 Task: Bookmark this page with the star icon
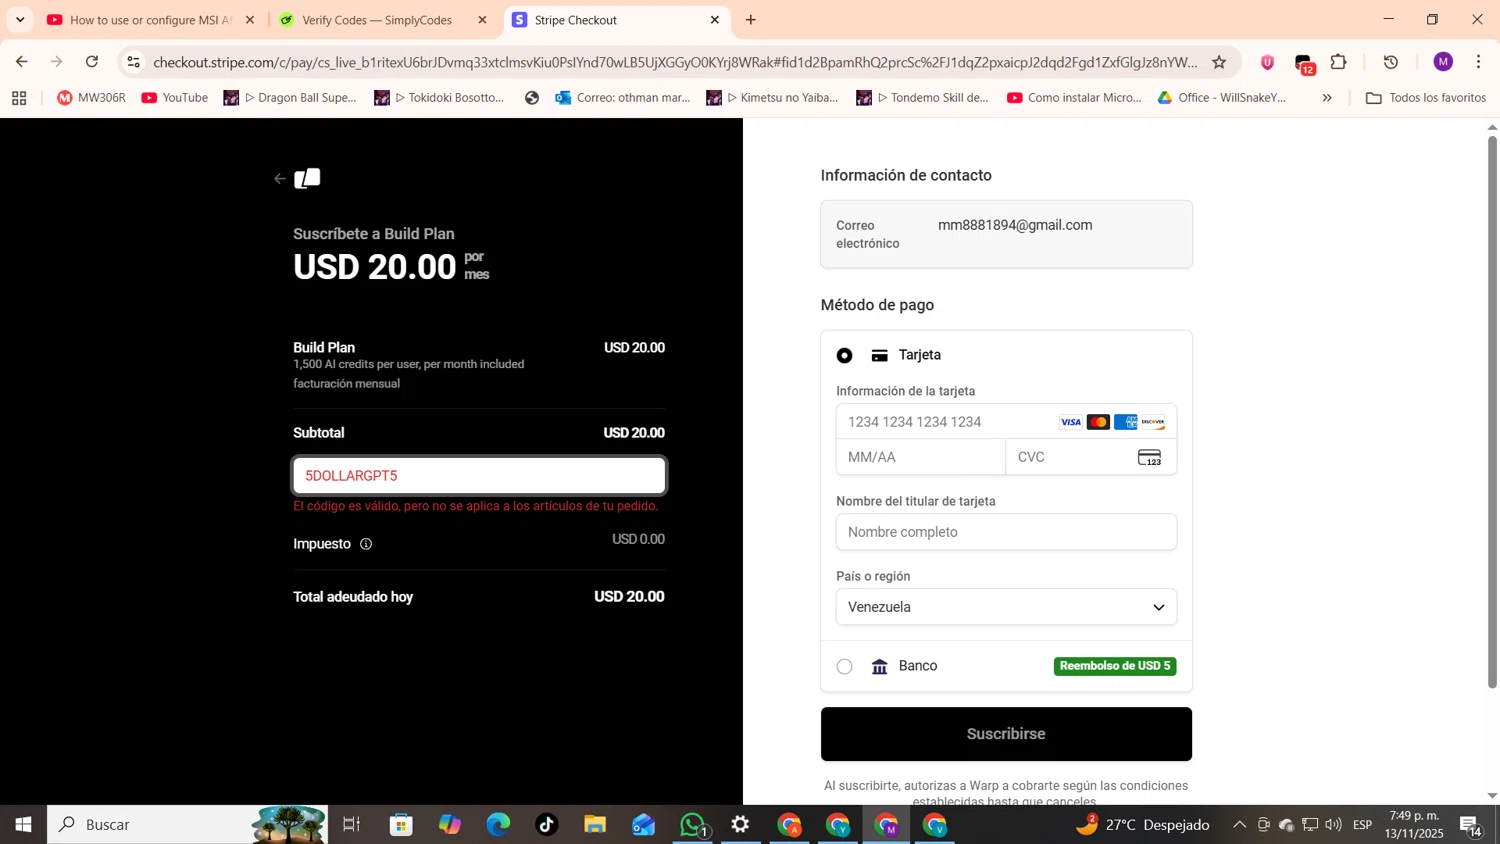click(x=1219, y=62)
